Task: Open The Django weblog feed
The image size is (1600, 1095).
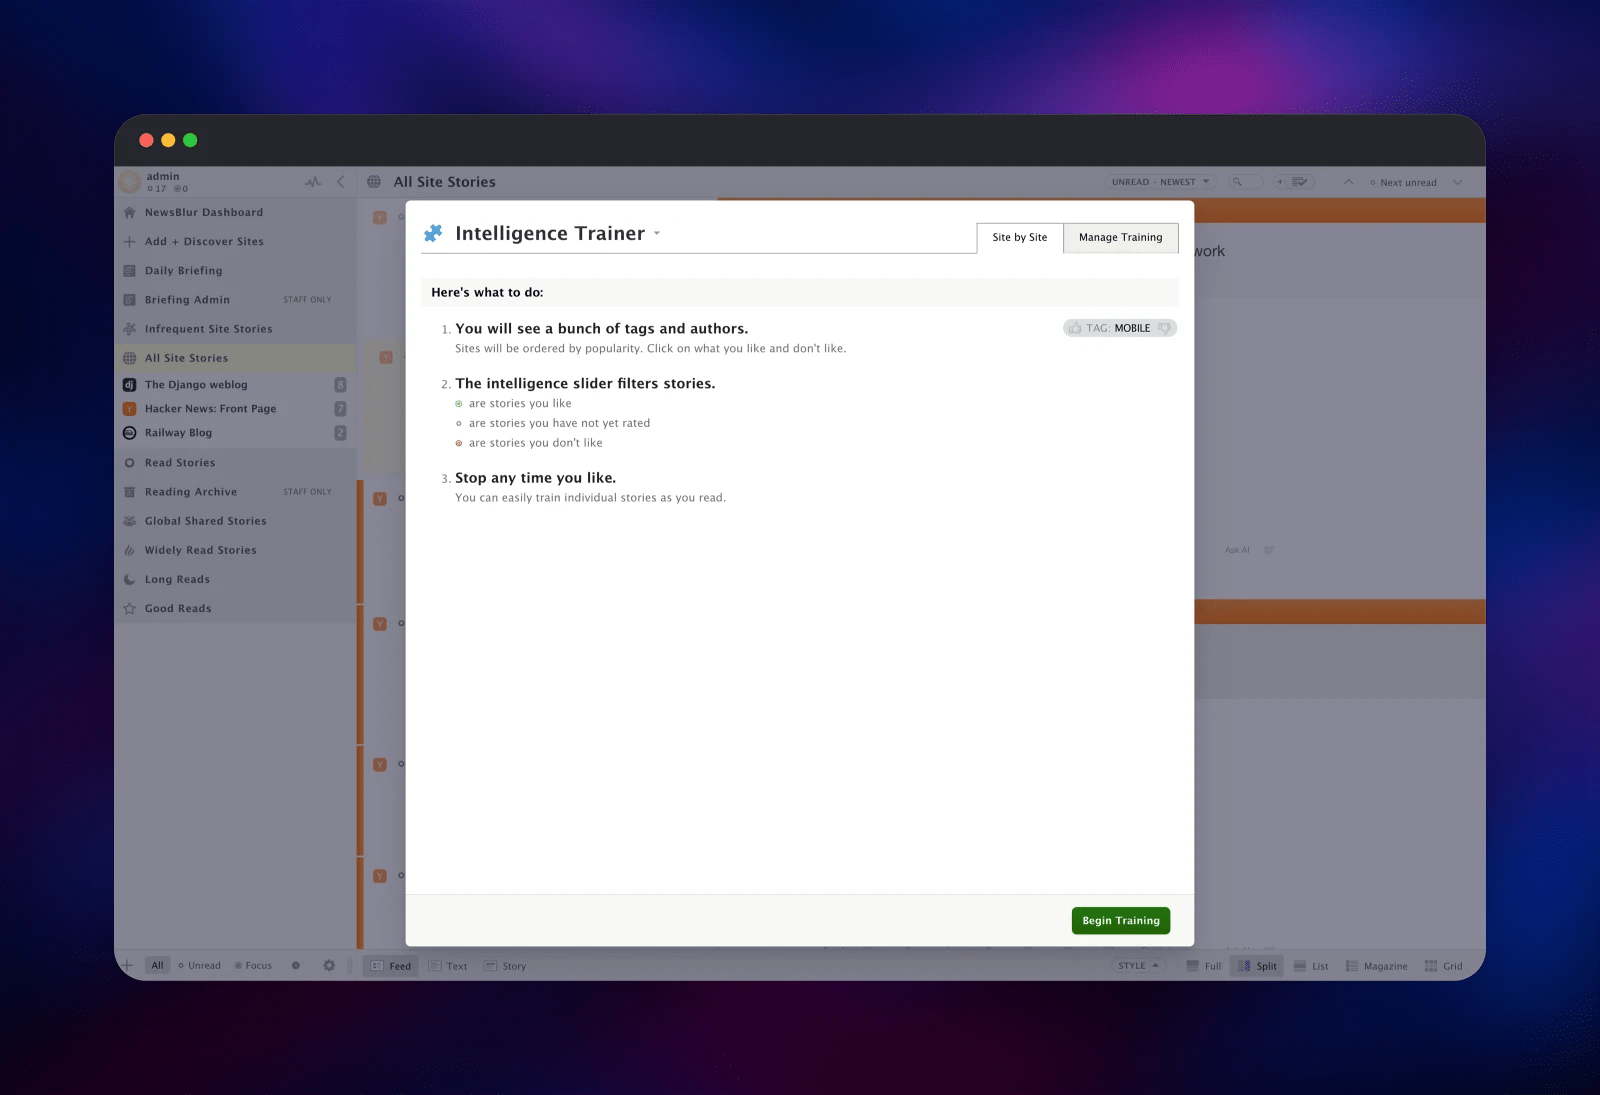Action: tap(196, 384)
